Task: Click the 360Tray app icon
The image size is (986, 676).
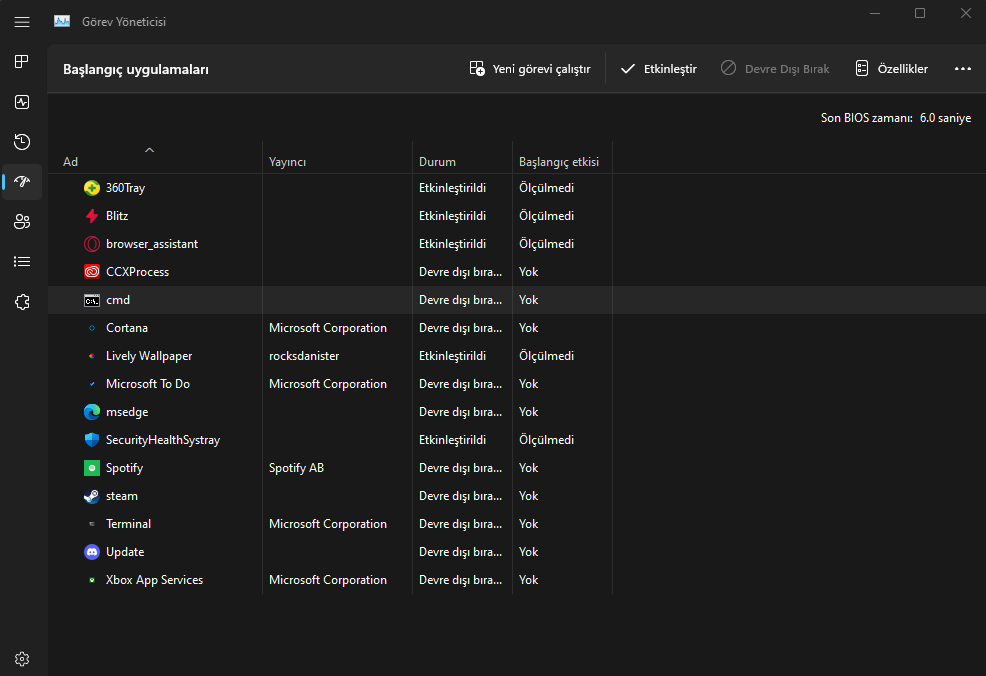Action: pyautogui.click(x=92, y=188)
